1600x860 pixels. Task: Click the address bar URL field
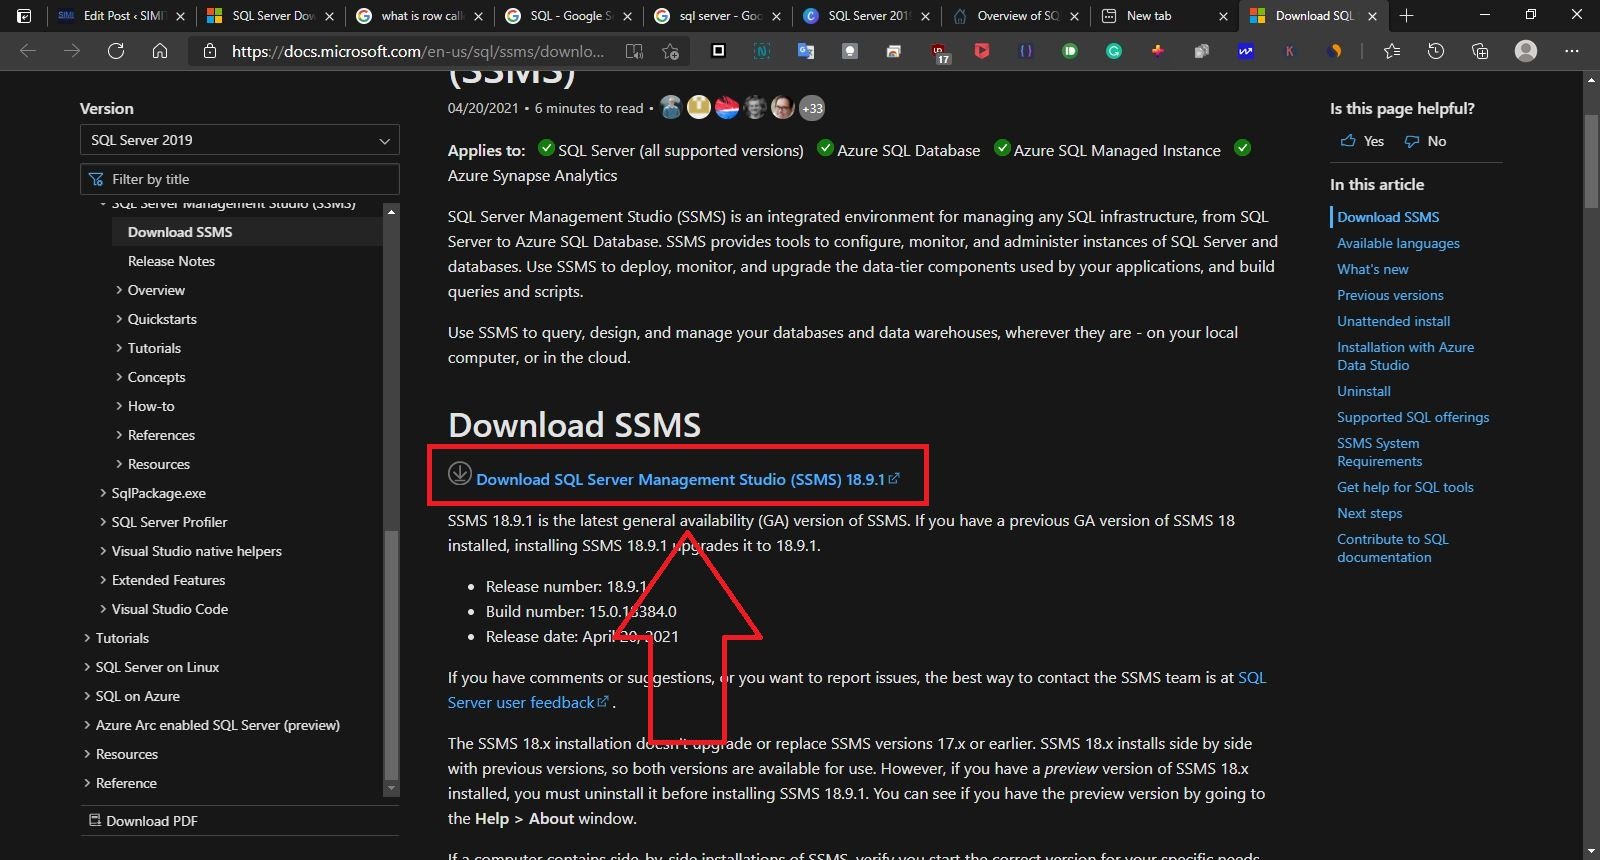click(x=418, y=51)
